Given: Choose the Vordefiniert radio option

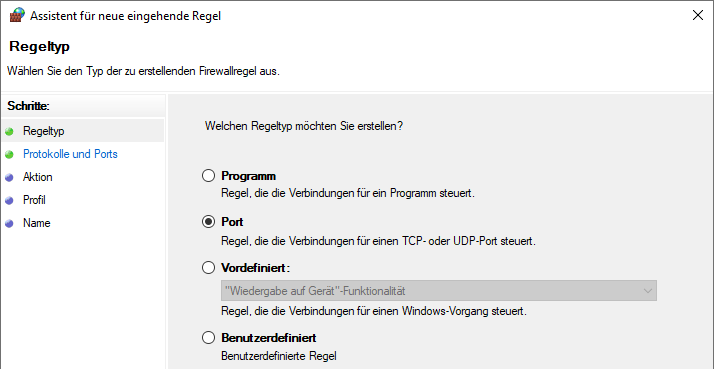Looking at the screenshot, I should (x=208, y=268).
